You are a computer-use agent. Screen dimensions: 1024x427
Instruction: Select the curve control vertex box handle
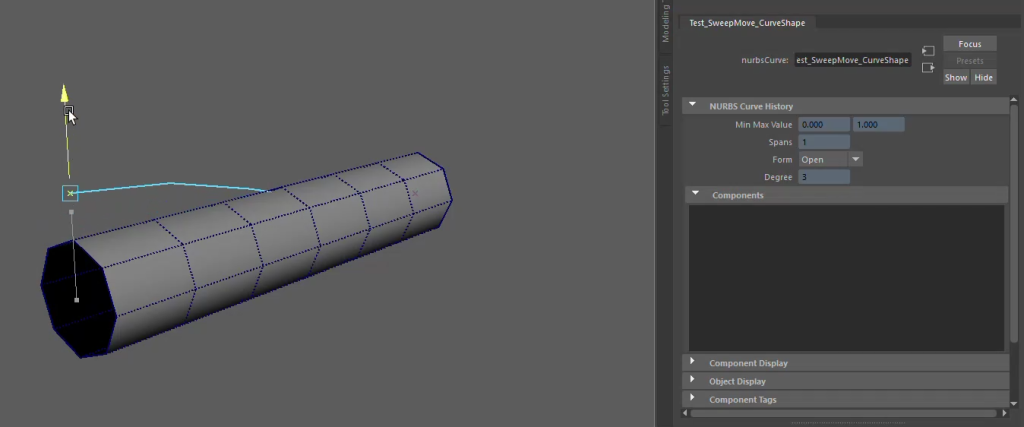pyautogui.click(x=70, y=193)
